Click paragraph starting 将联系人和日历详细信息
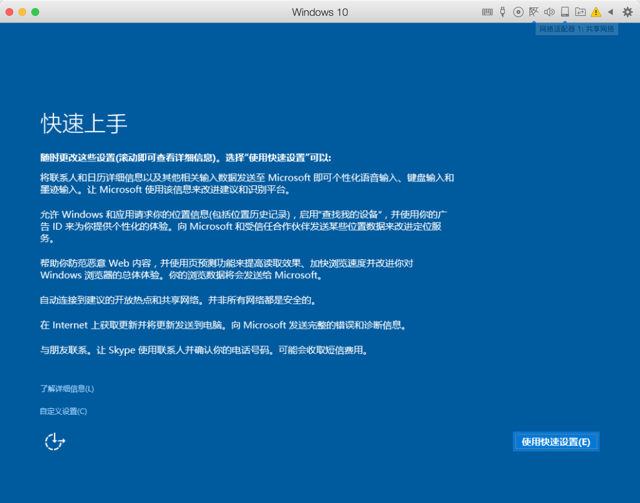This screenshot has height=503, width=640. [247, 184]
